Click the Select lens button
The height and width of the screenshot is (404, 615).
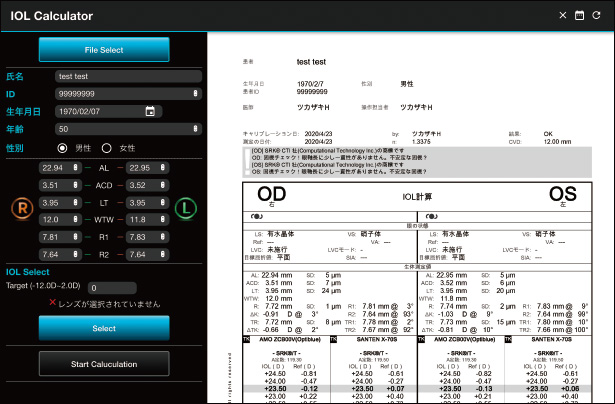pyautogui.click(x=104, y=328)
